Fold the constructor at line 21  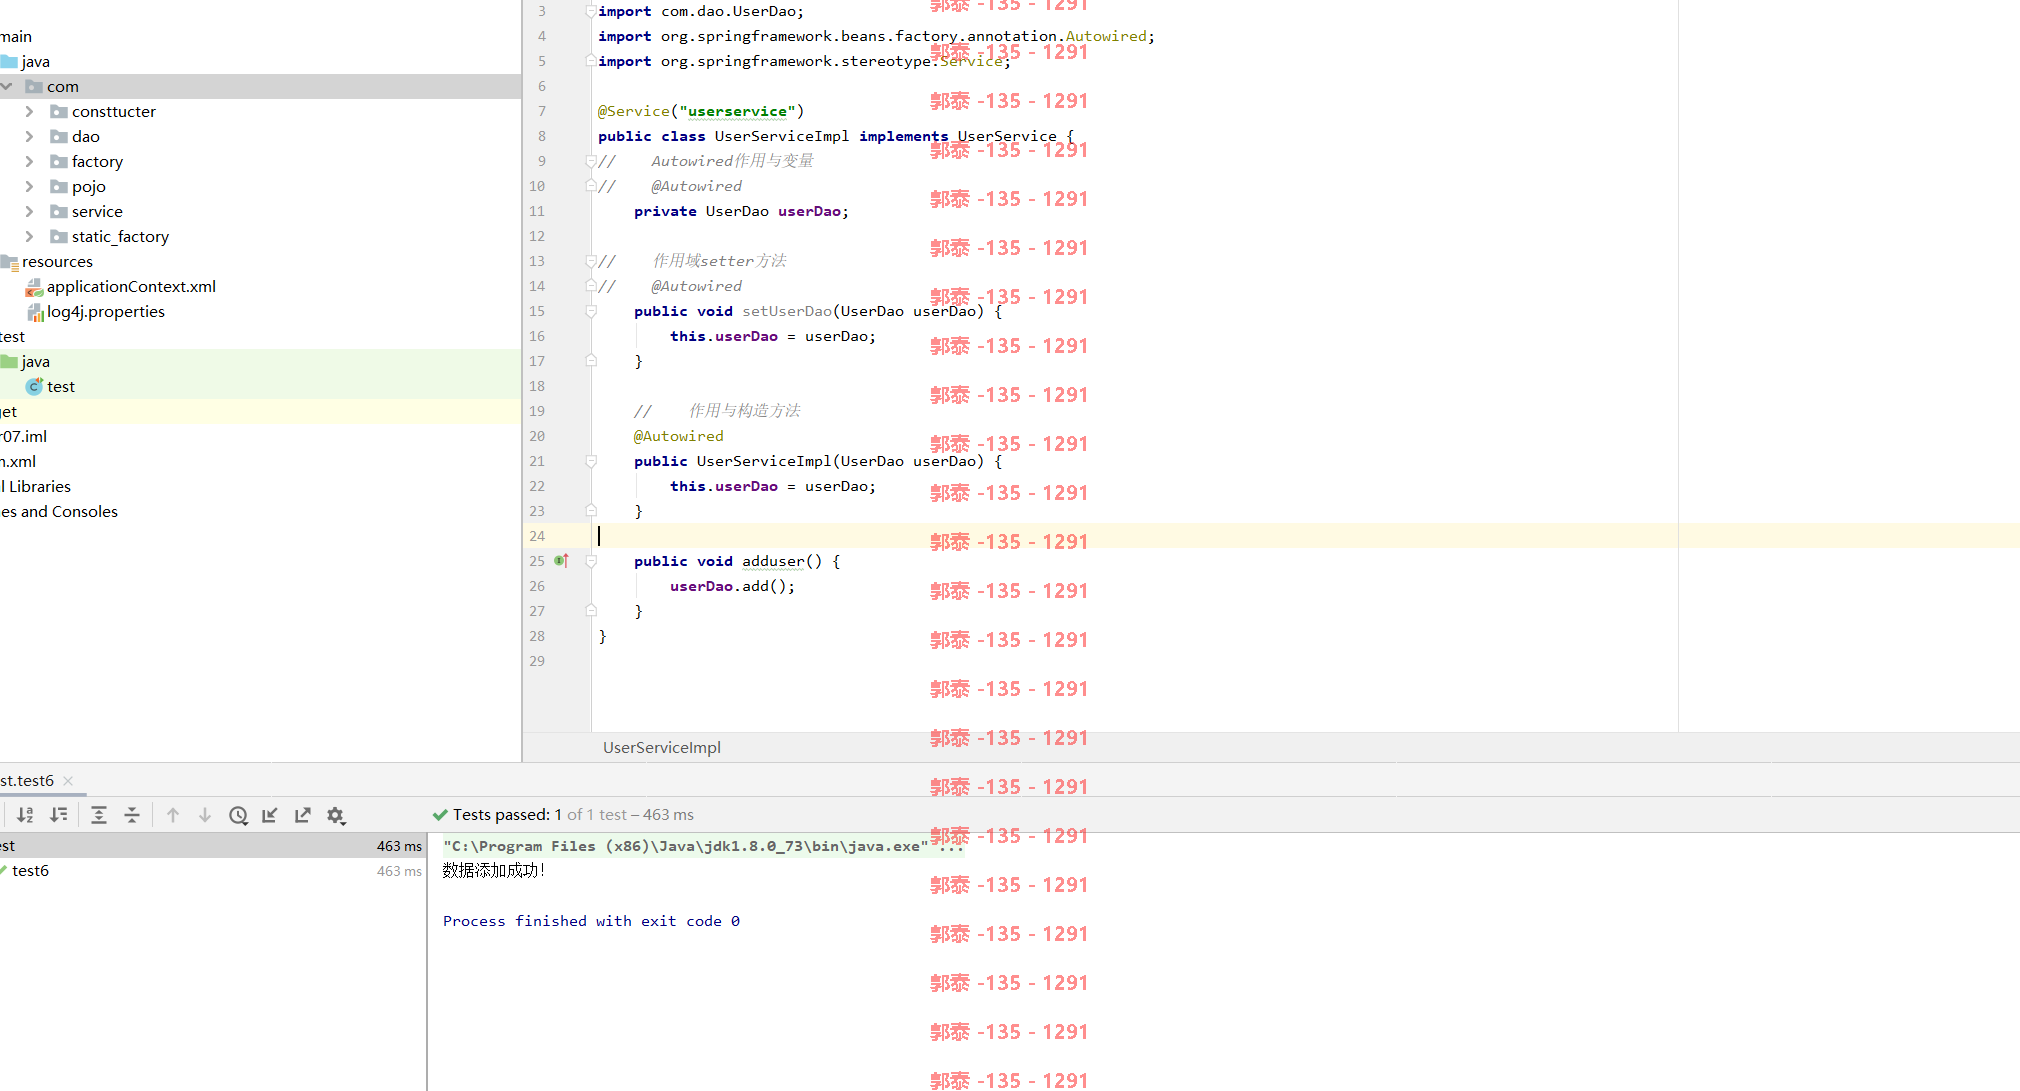(591, 461)
